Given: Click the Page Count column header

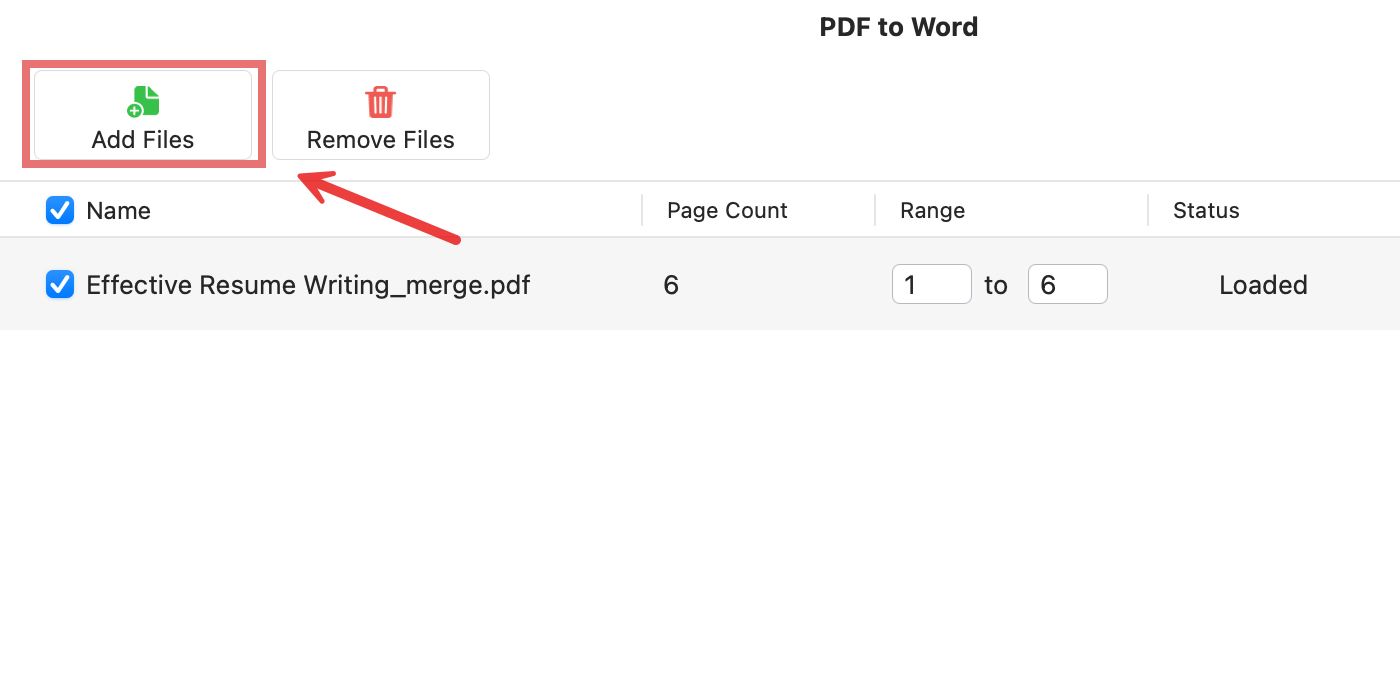Looking at the screenshot, I should (727, 210).
